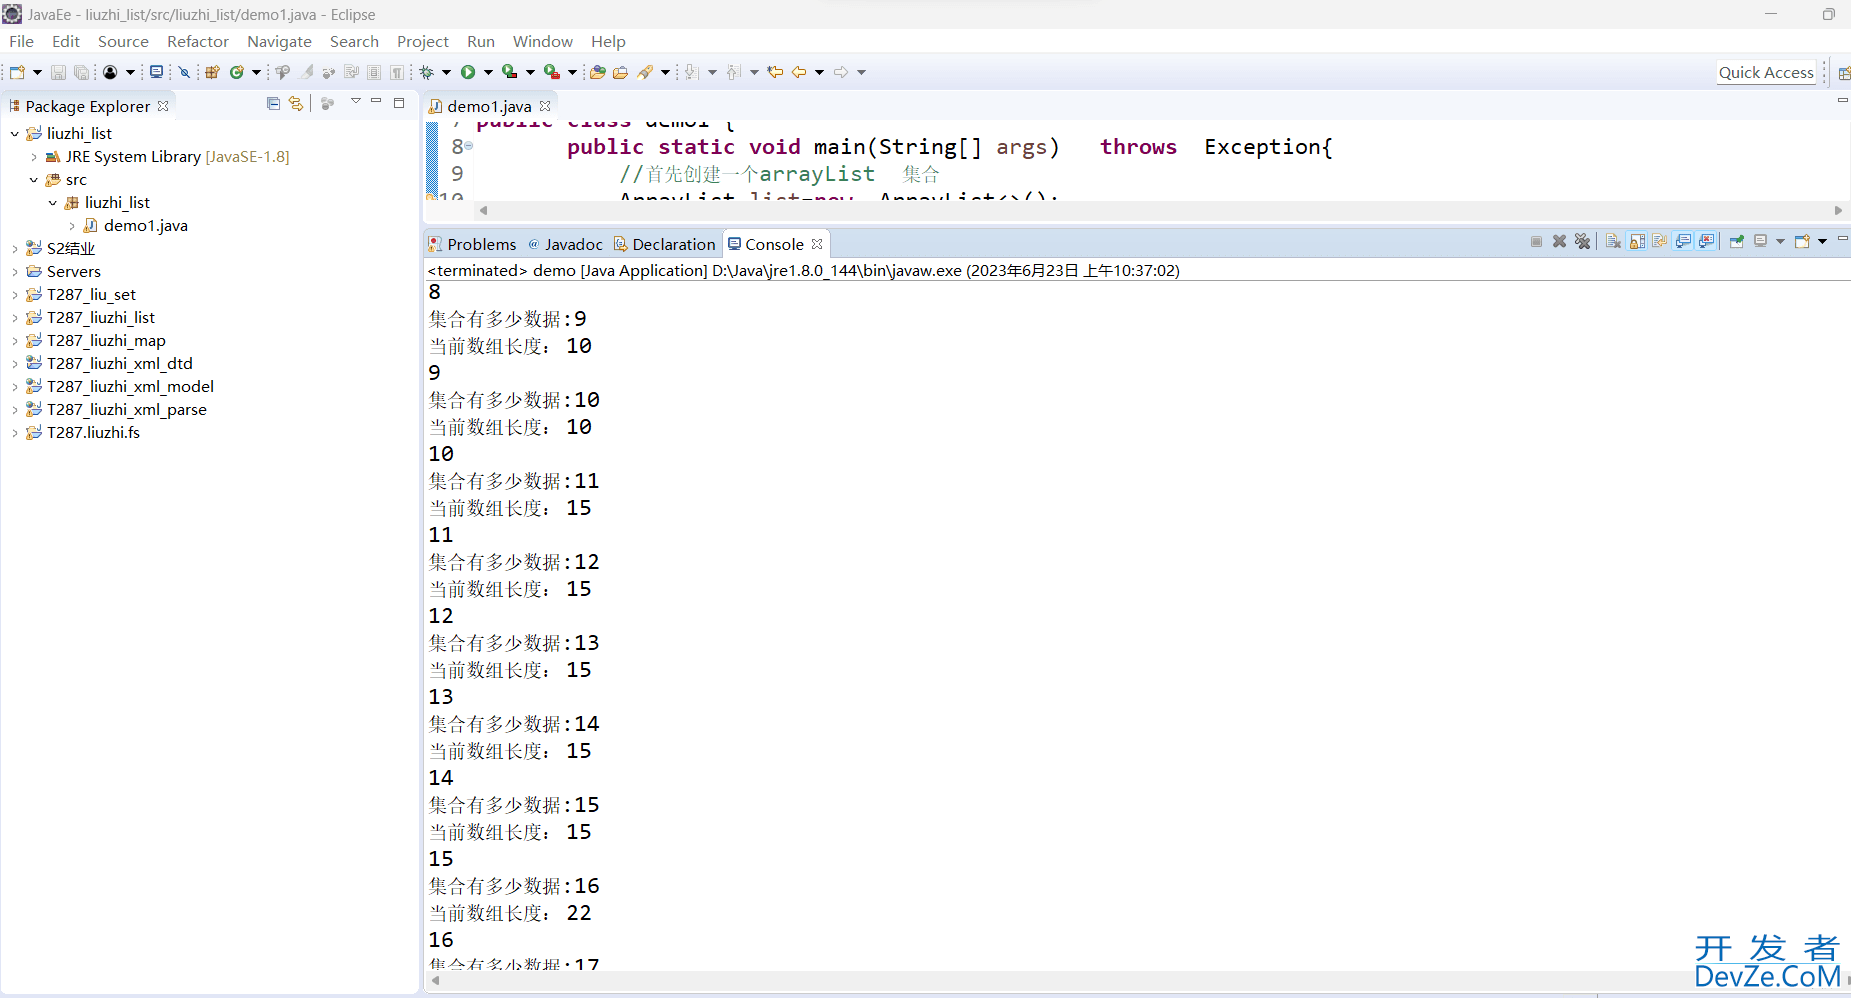The image size is (1851, 998).
Task: Click the Open Task icon
Action: point(620,72)
